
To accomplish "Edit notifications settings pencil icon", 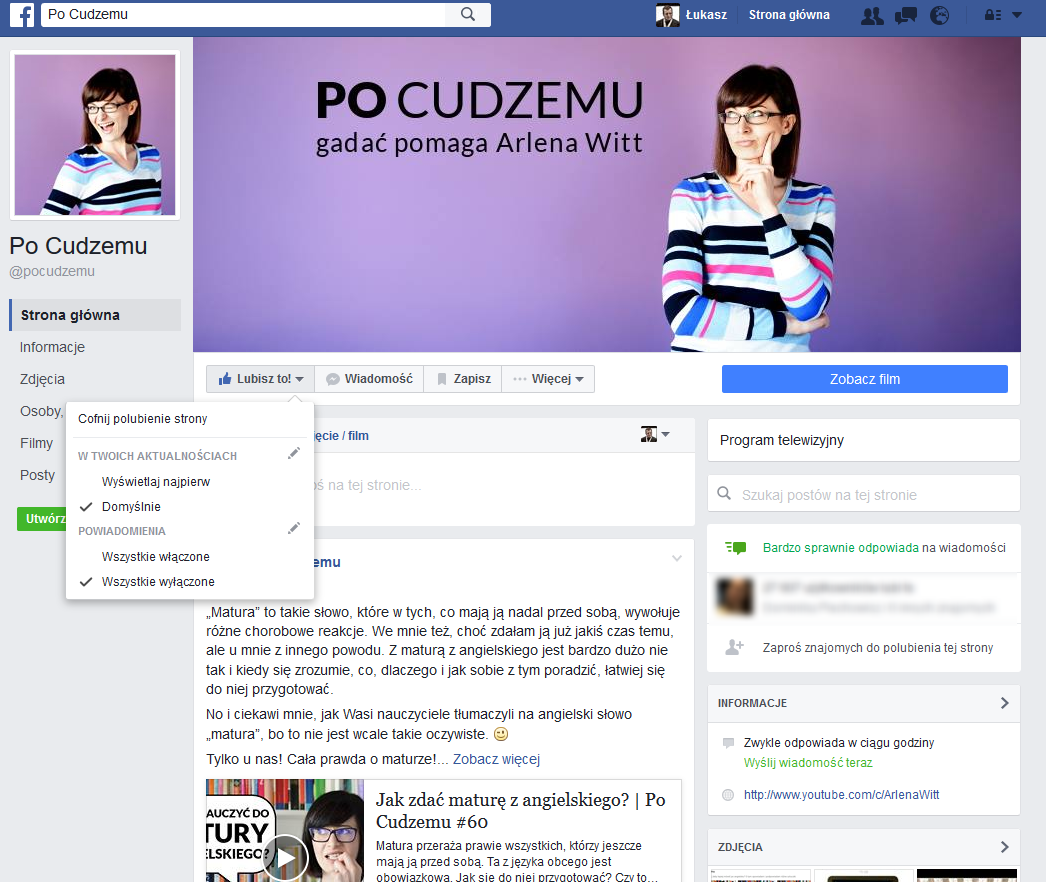I will tap(294, 528).
